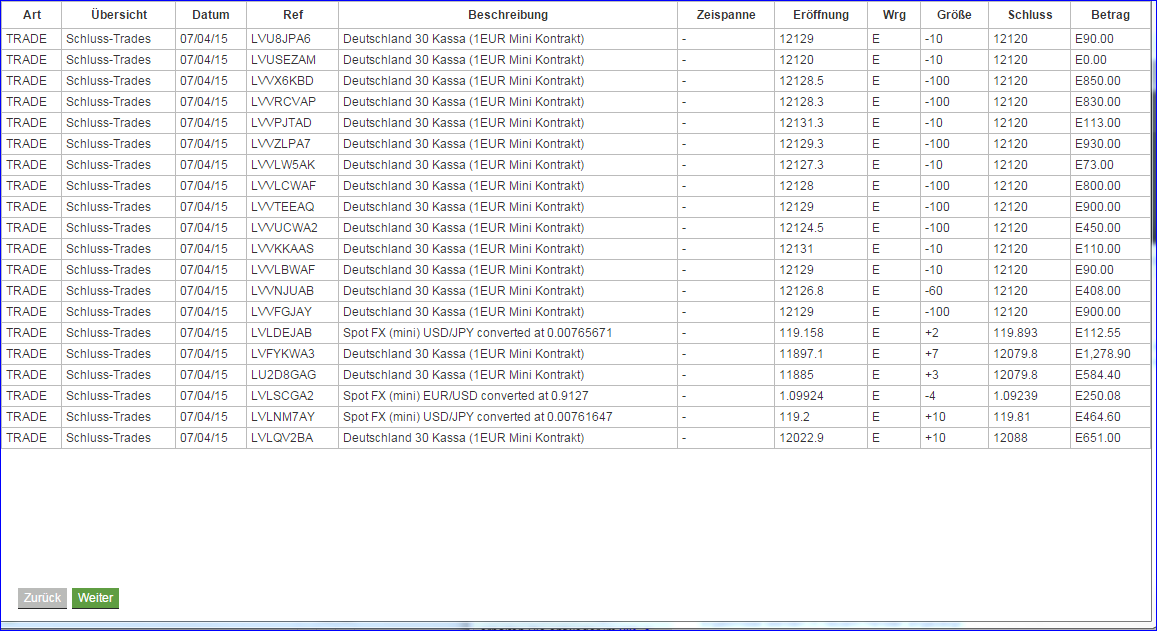1157x631 pixels.
Task: Click the Übersicht column header
Action: click(x=117, y=14)
